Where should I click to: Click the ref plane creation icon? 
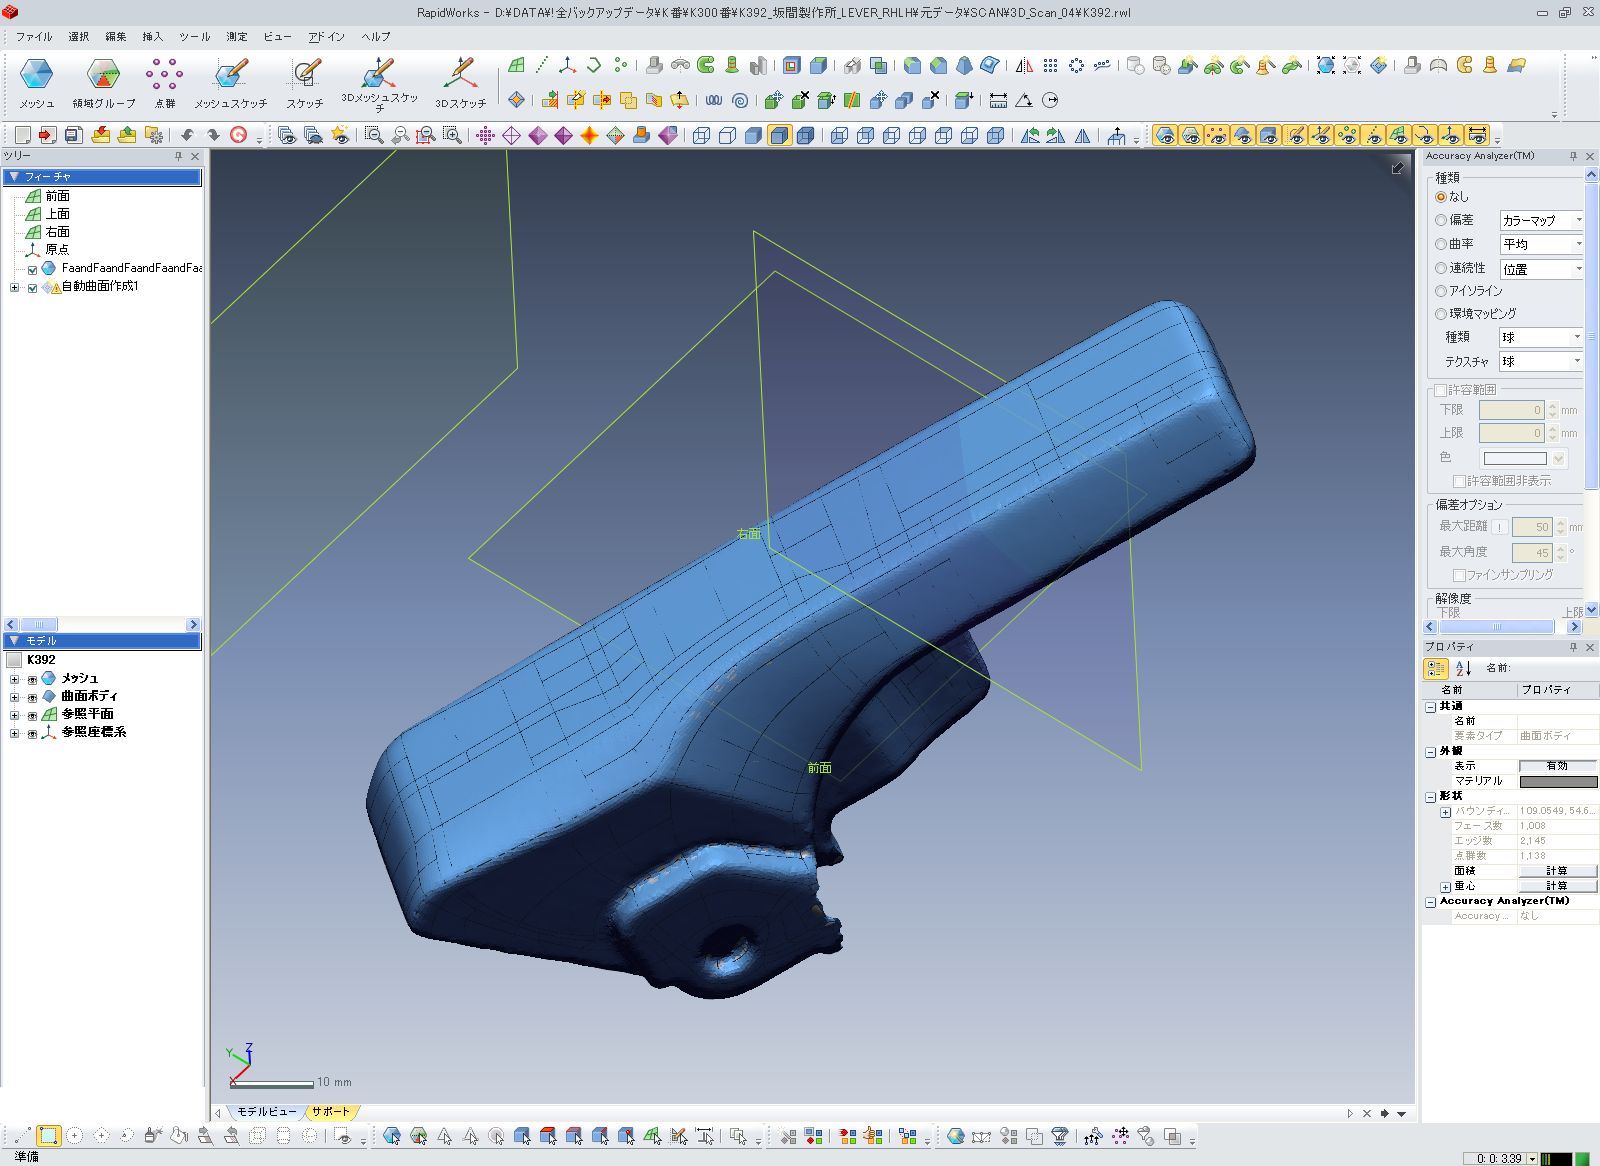(517, 66)
